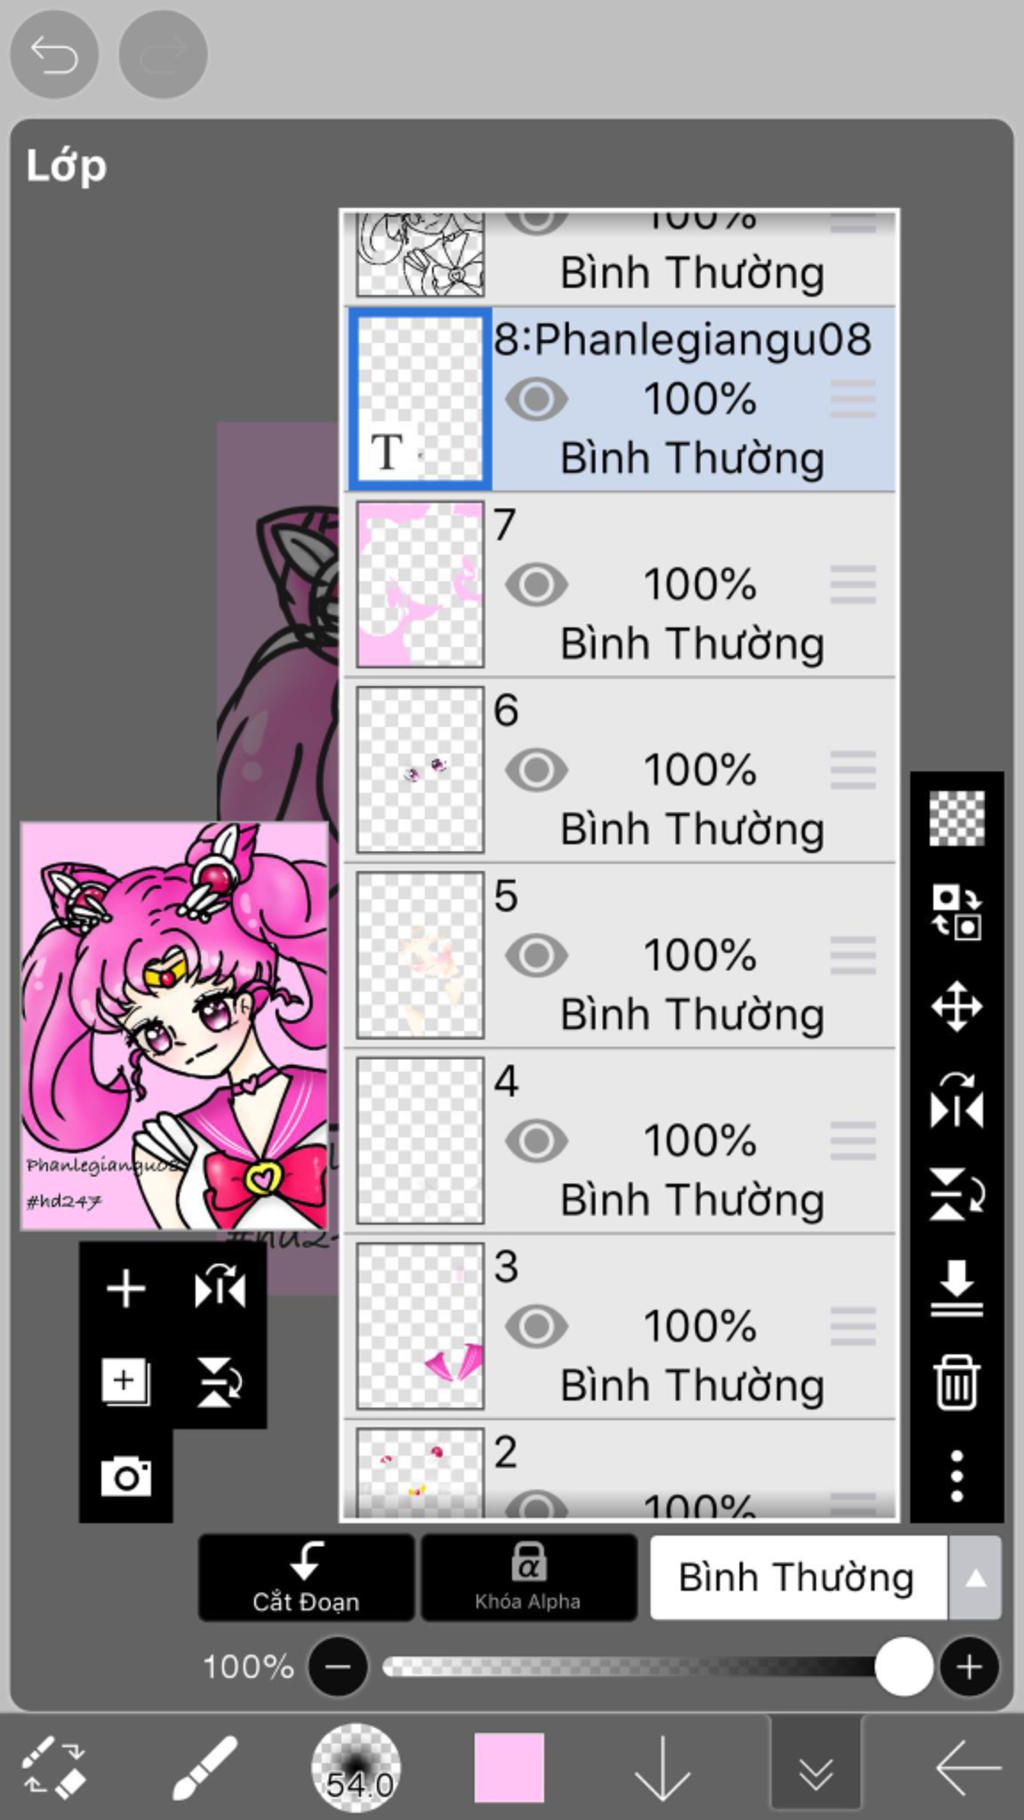Viewport: 1024px width, 1820px height.
Task: Expand blend mode list with triangle arrow
Action: coord(975,1578)
